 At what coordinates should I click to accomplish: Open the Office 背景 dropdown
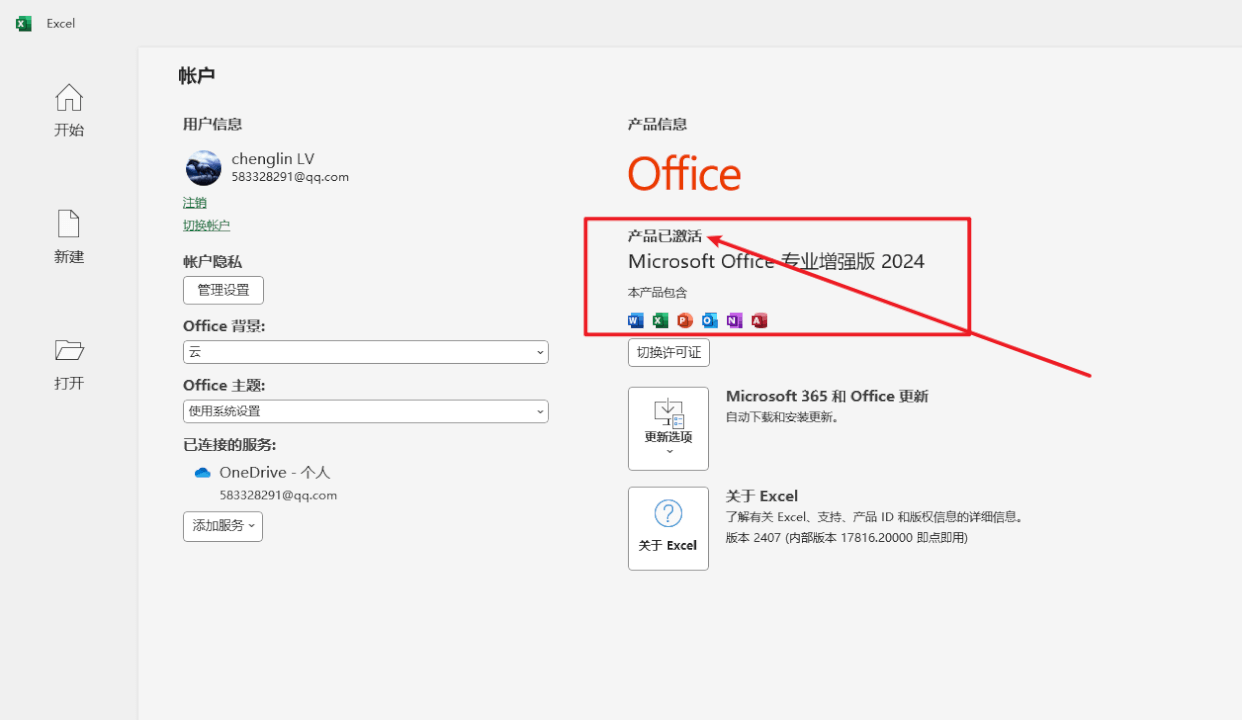365,352
